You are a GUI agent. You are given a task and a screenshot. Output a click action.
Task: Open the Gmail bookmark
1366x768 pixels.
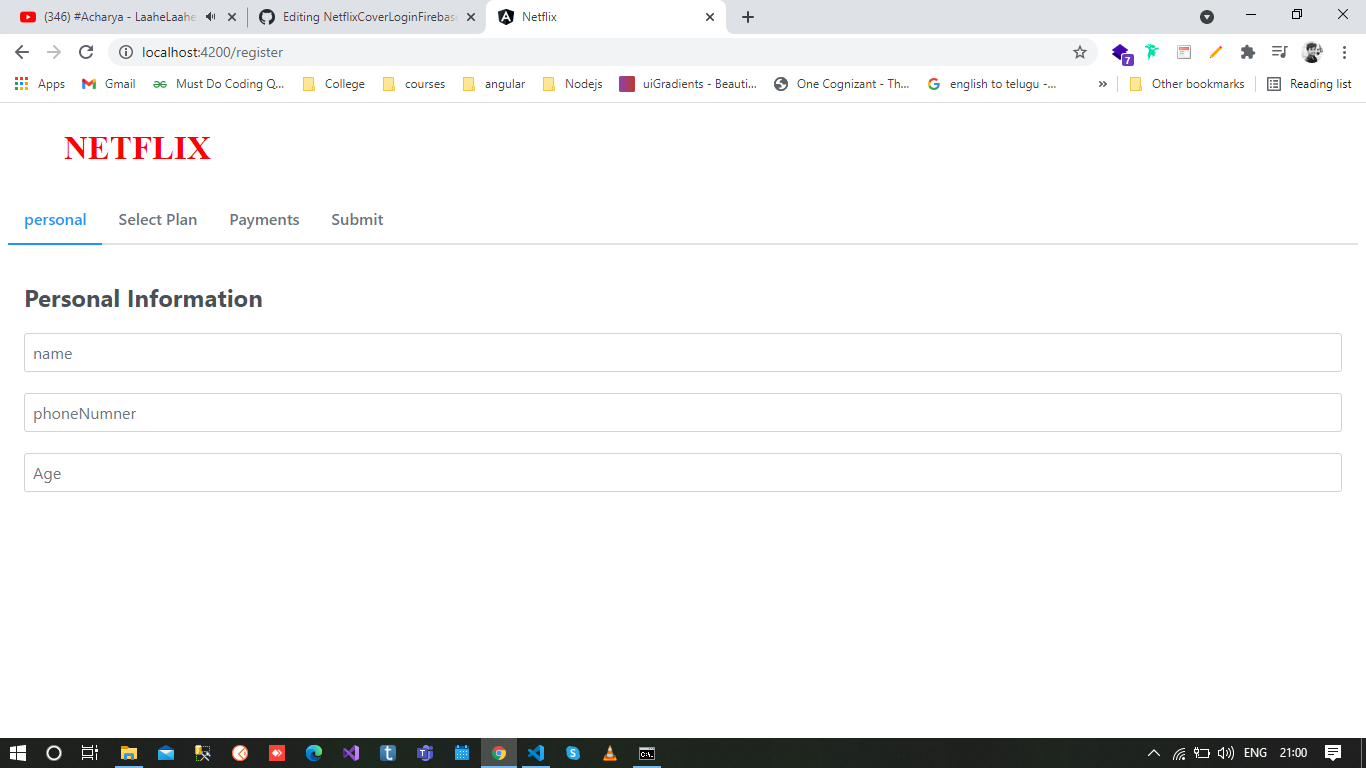(x=107, y=84)
